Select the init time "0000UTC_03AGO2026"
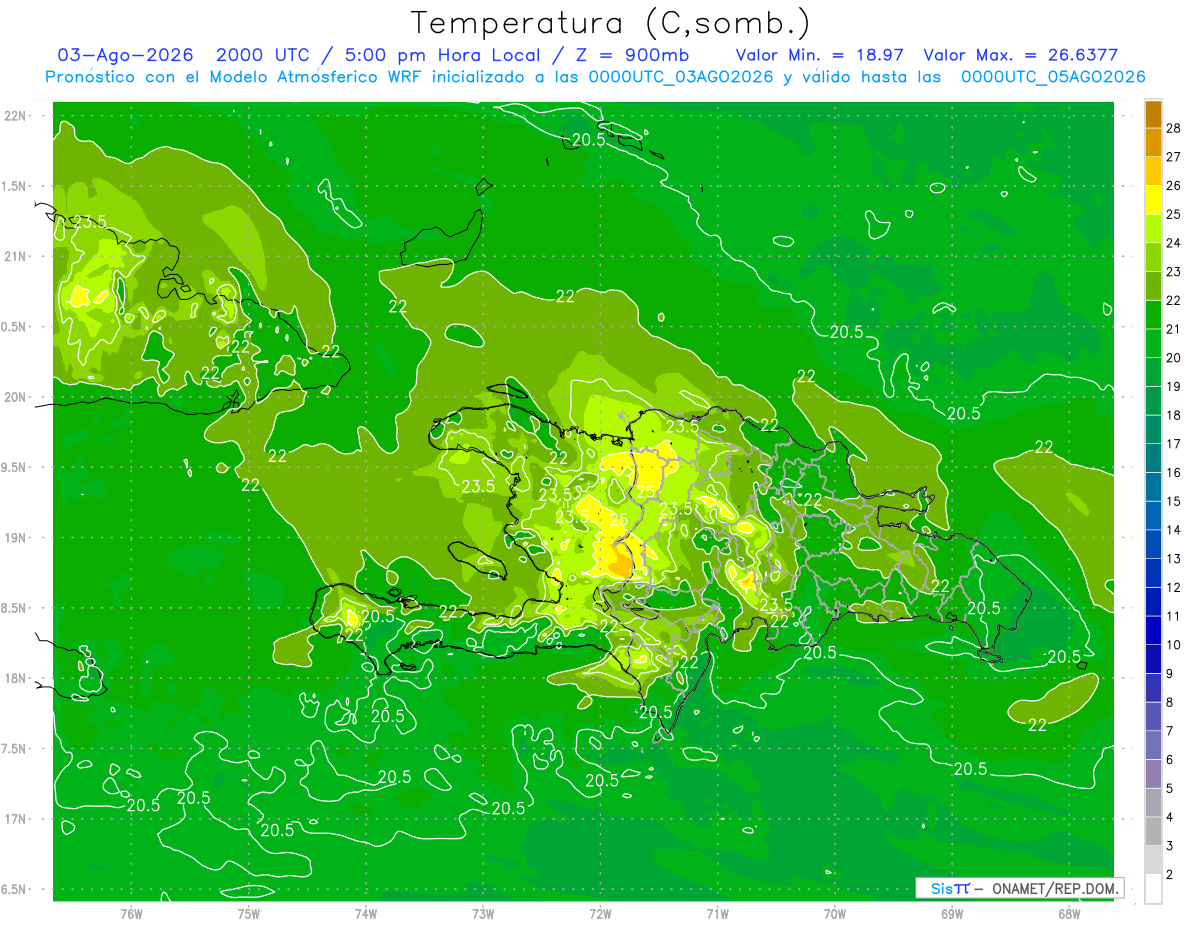 pyautogui.click(x=681, y=77)
